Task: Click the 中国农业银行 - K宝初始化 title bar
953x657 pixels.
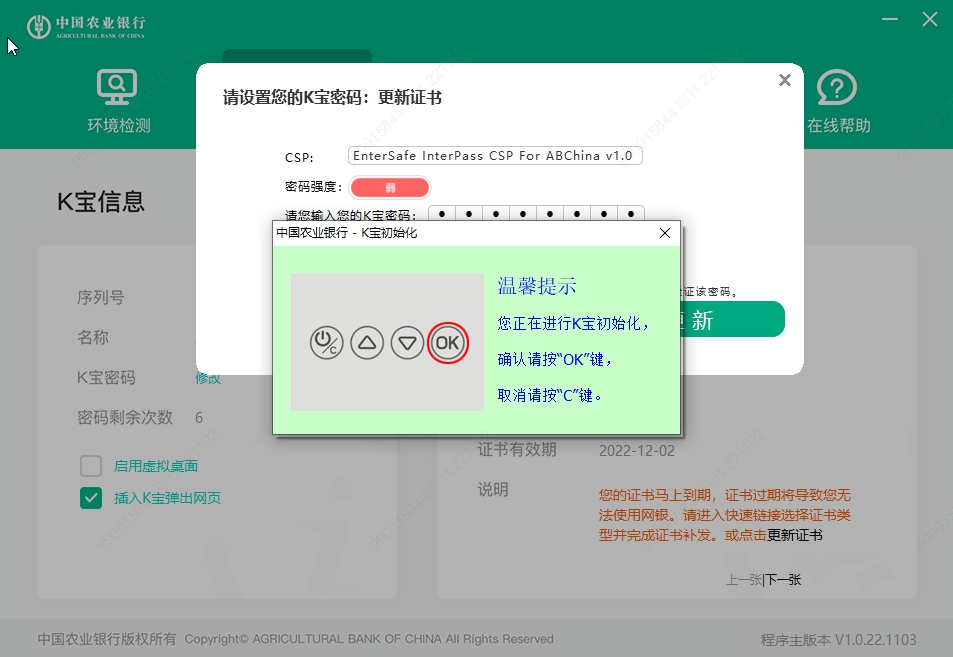Action: click(476, 233)
